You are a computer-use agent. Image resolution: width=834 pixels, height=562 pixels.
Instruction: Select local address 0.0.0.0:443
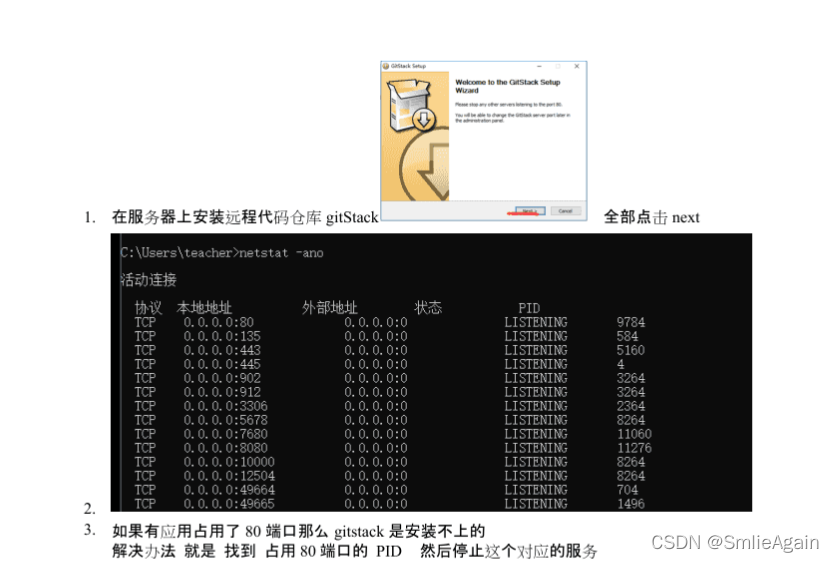coord(222,350)
